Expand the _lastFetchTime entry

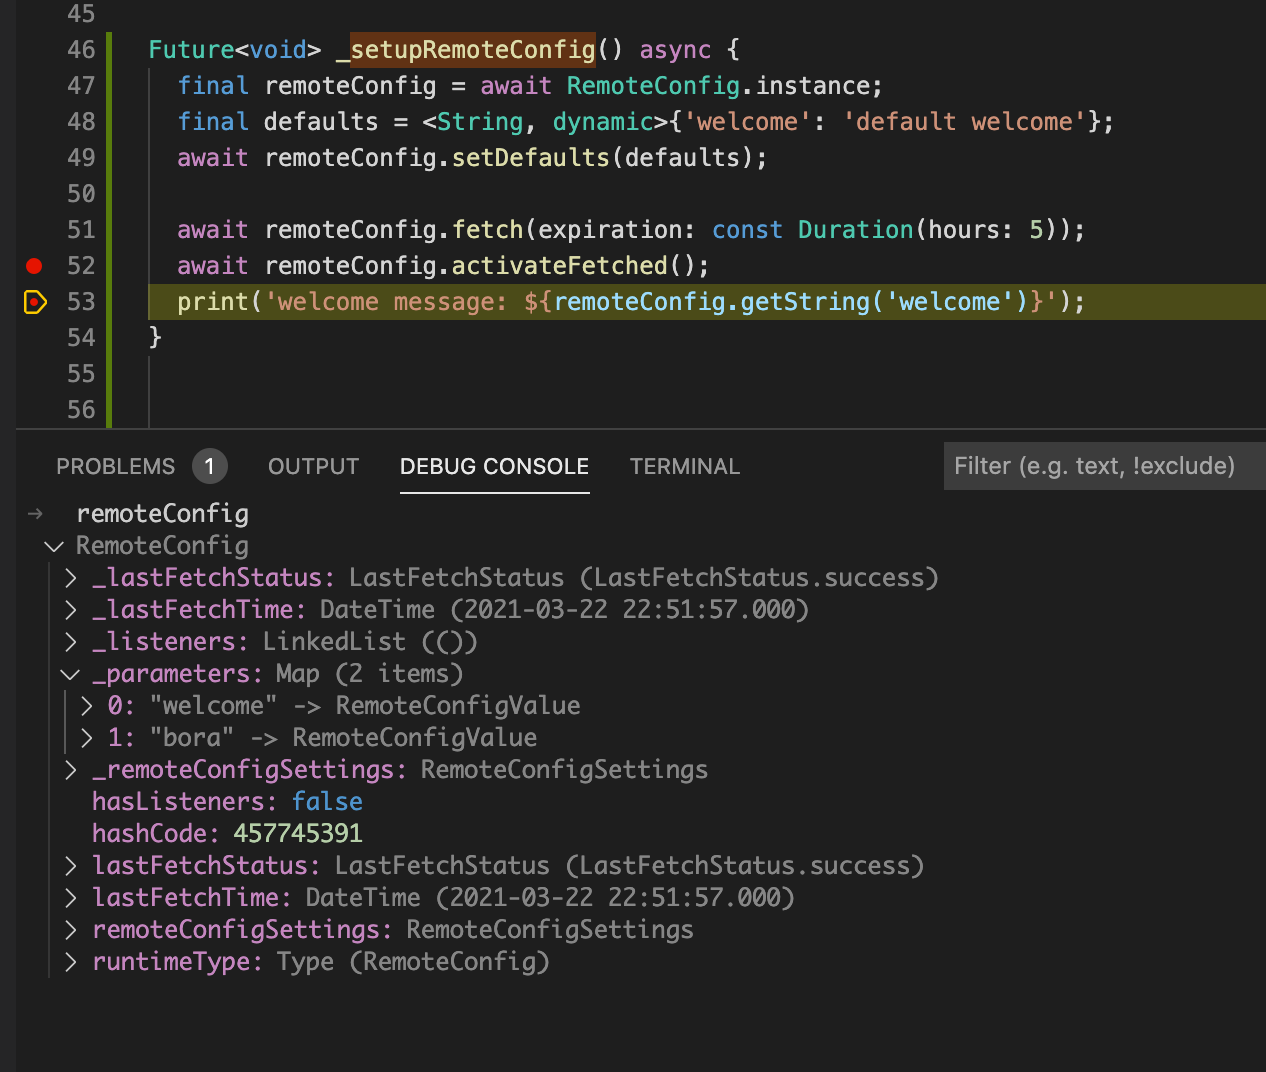point(71,610)
